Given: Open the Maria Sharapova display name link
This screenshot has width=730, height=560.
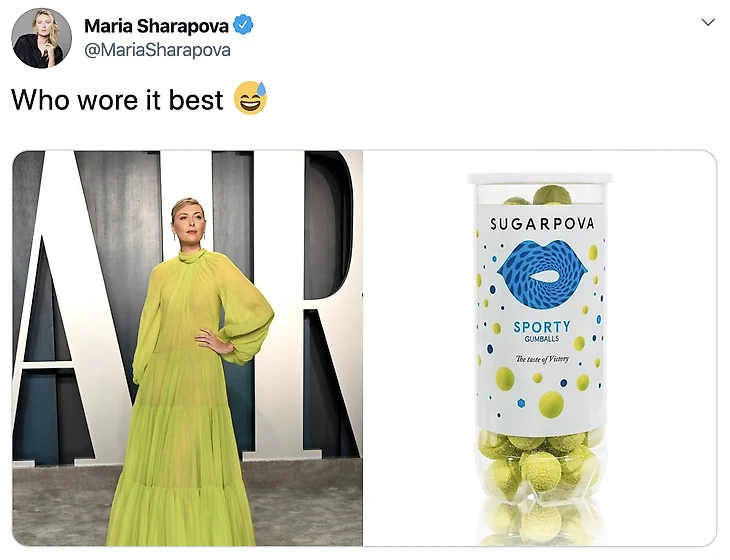Looking at the screenshot, I should click(x=156, y=26).
